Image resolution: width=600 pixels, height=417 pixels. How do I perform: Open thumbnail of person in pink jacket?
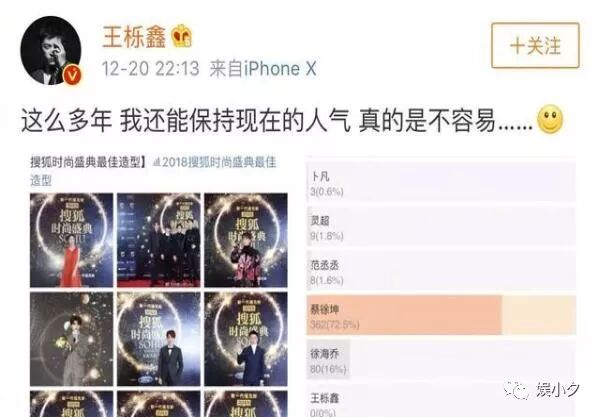pos(246,240)
